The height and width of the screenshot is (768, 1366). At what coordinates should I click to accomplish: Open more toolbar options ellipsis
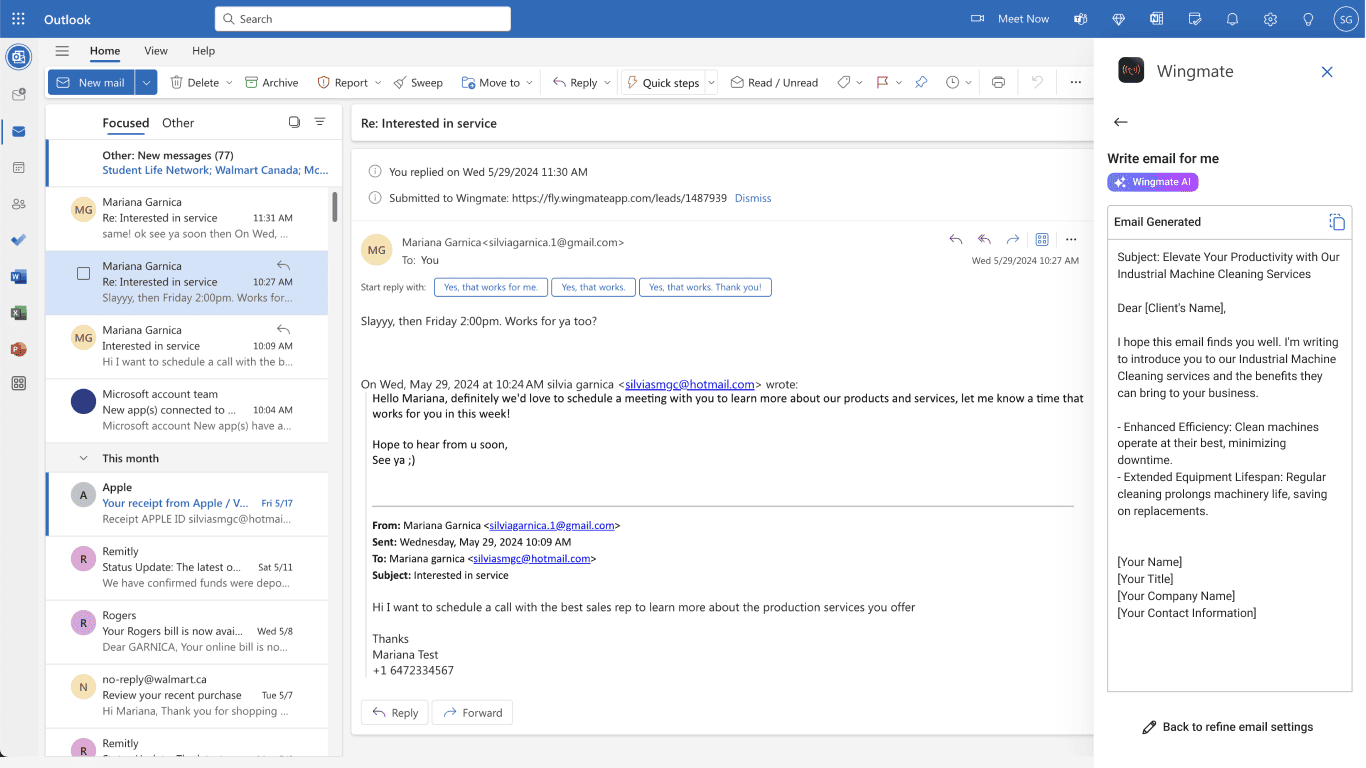(x=1076, y=82)
